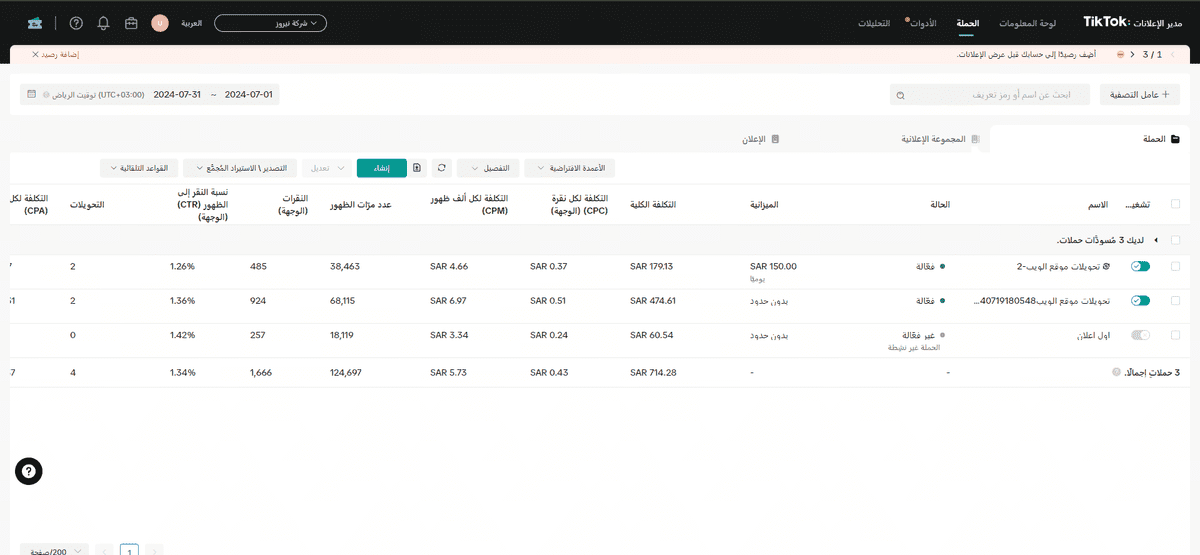
Task: Open the notifications bell
Action: point(103,23)
